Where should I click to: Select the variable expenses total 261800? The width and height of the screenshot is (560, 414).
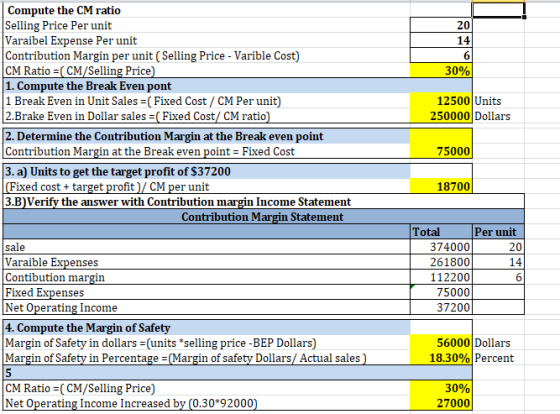pos(441,262)
